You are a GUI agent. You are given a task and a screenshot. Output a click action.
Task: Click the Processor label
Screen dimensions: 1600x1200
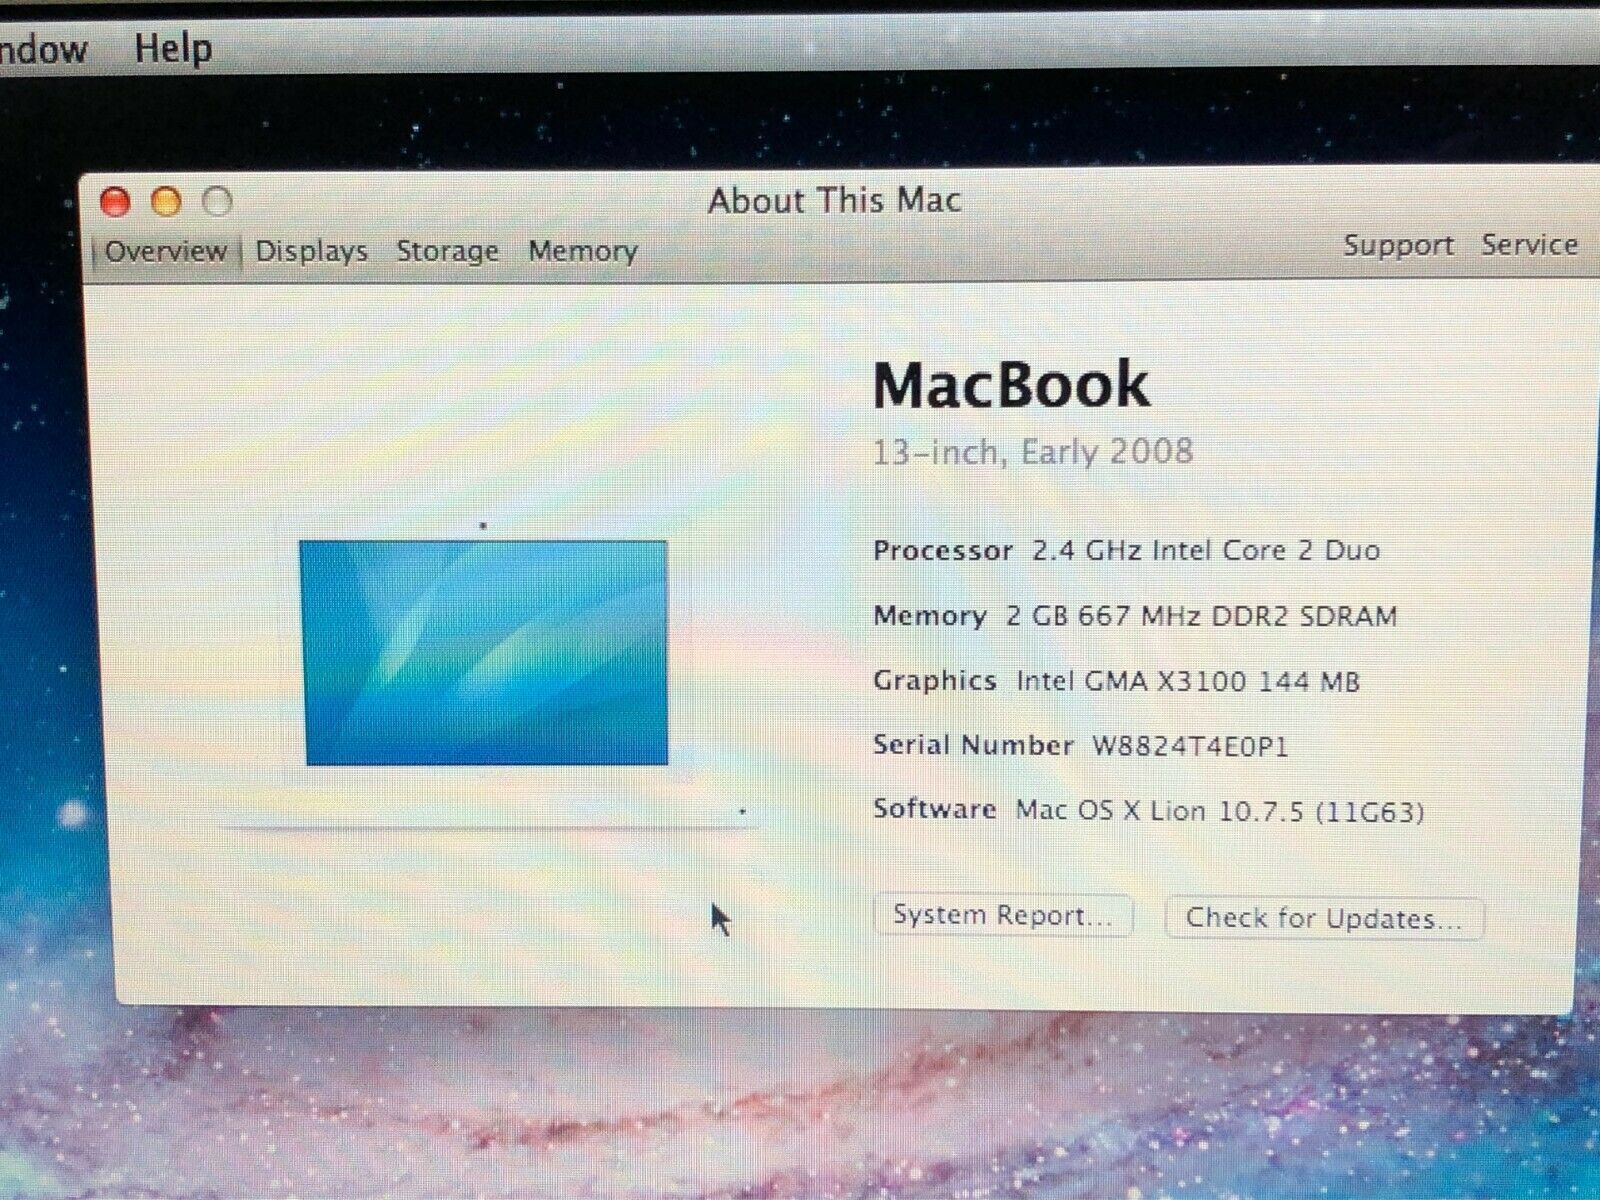tap(943, 551)
